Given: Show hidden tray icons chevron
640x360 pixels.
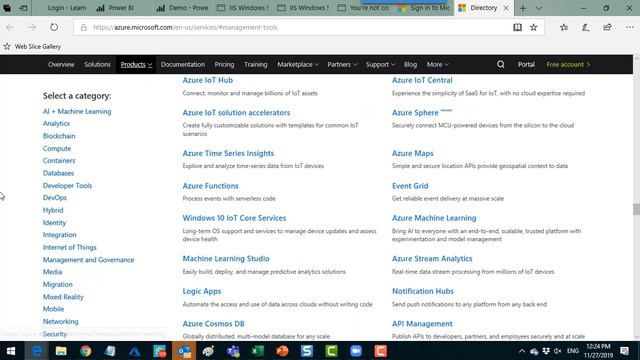Looking at the screenshot, I should [522, 351].
